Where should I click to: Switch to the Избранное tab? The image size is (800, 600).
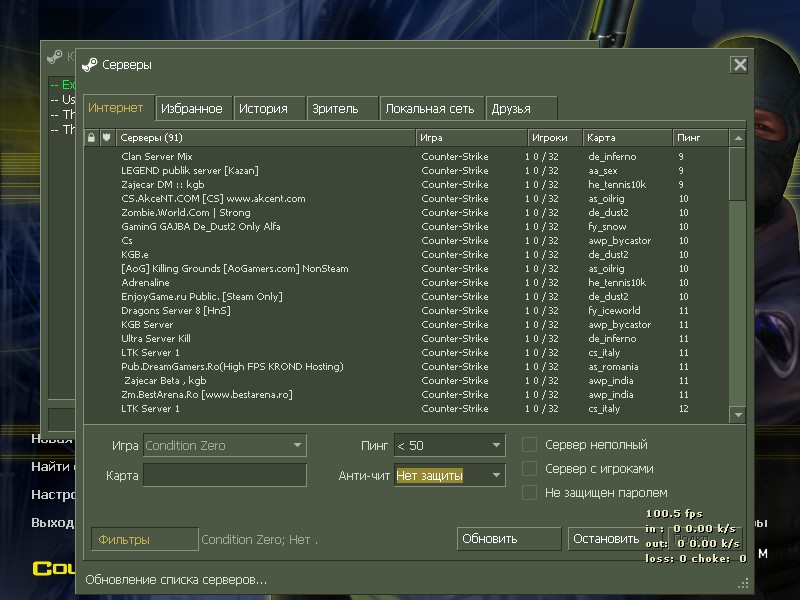[193, 109]
